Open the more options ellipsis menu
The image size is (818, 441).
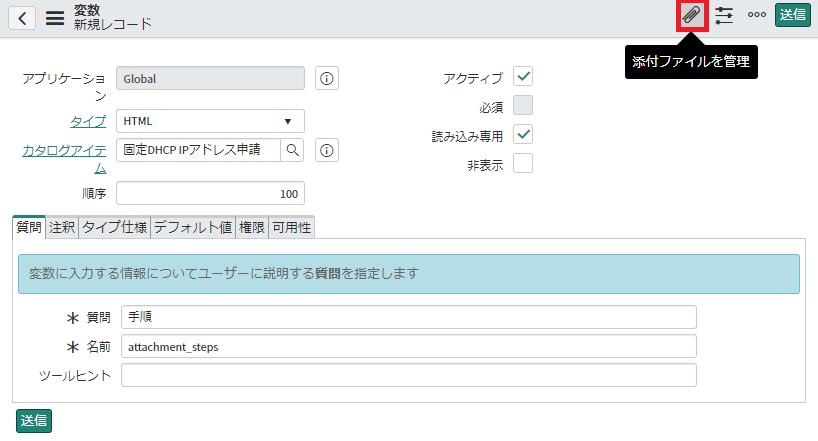[756, 15]
